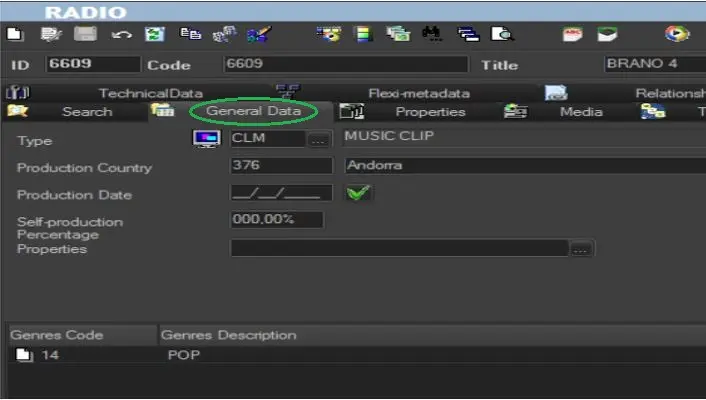Click the Production Country code field

281,165
